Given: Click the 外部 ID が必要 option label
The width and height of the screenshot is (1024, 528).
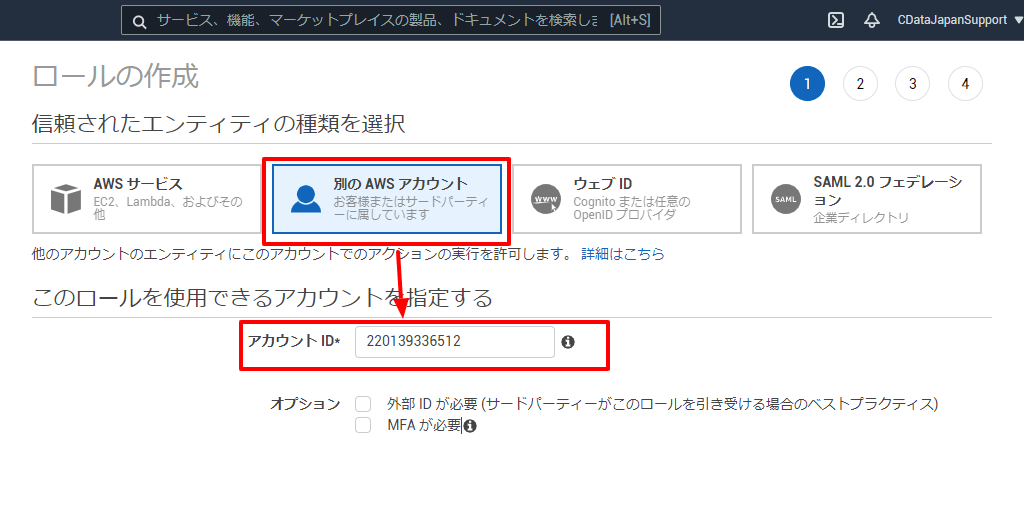Looking at the screenshot, I should tap(662, 404).
